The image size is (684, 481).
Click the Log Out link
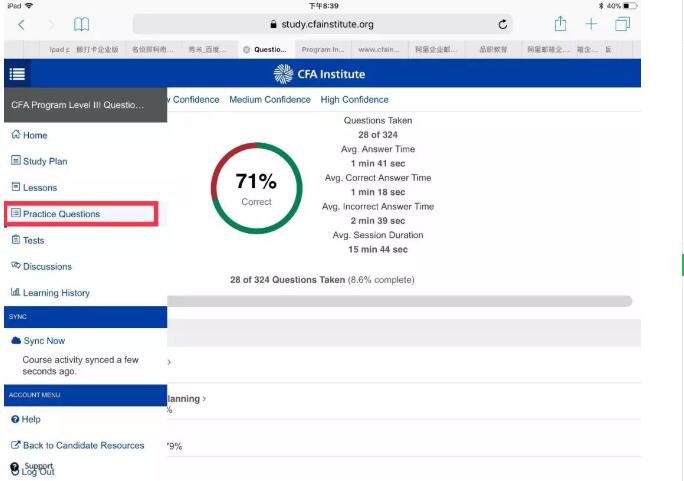click(38, 472)
